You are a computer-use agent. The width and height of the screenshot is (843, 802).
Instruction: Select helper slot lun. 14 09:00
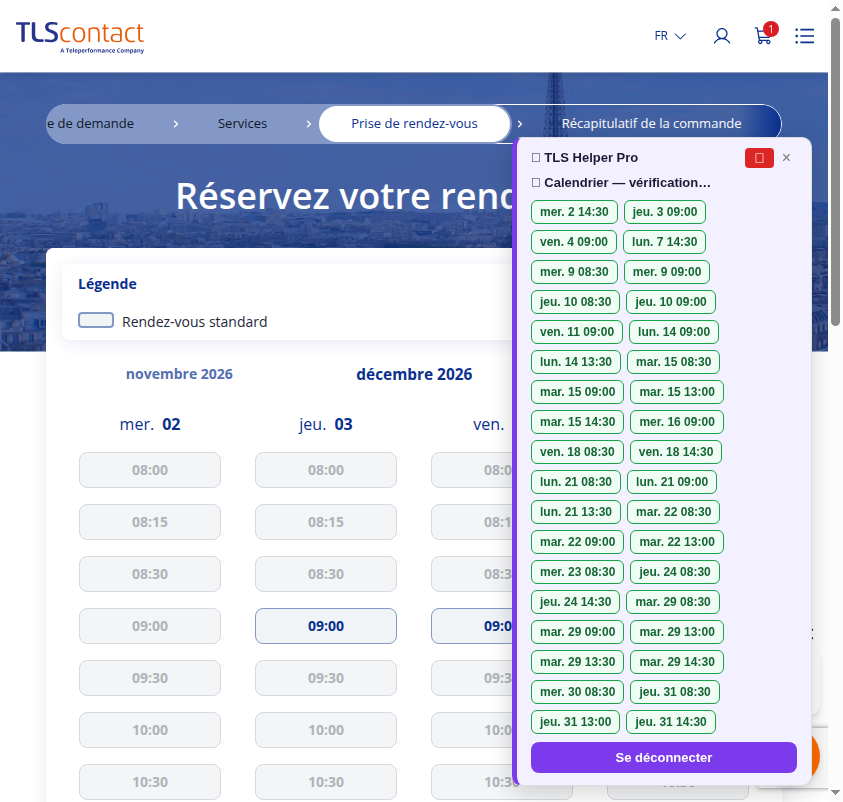[674, 332]
